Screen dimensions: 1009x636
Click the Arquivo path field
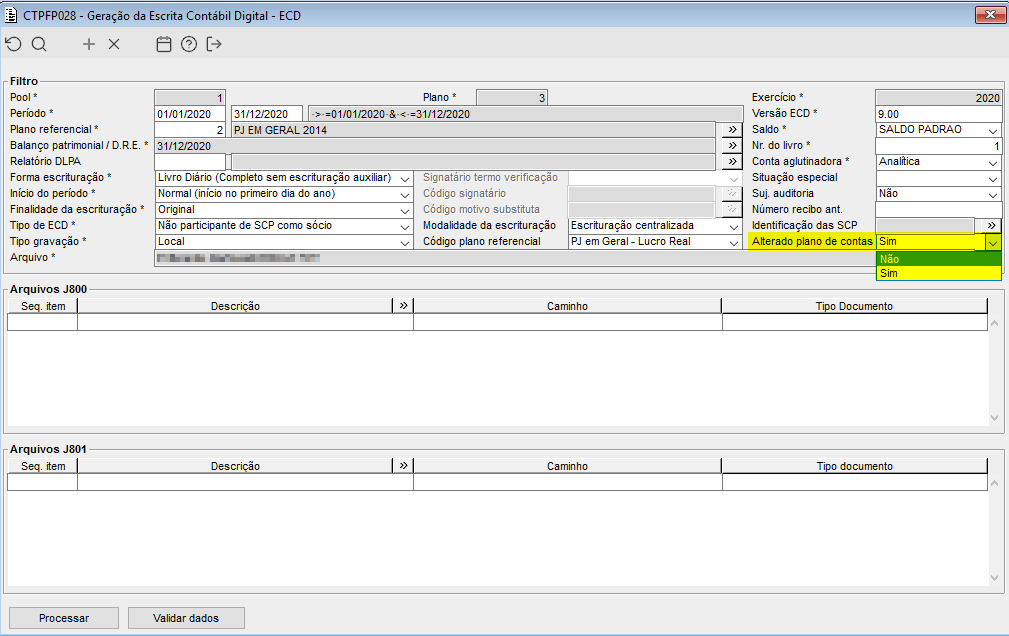coord(515,258)
